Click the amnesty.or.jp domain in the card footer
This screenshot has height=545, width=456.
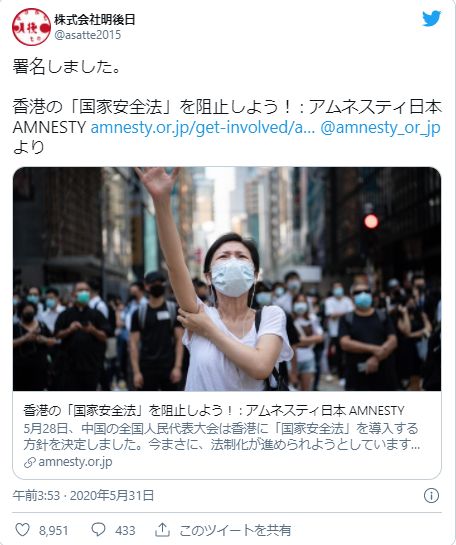[75, 462]
